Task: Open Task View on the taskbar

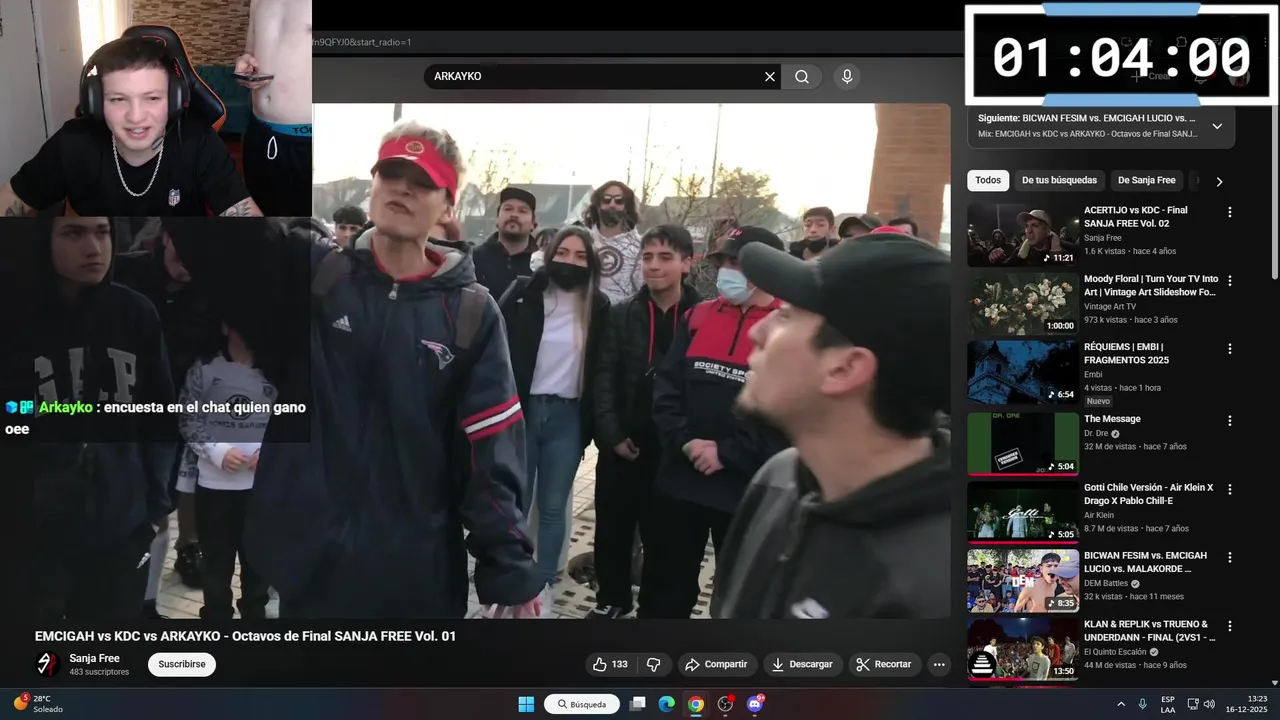Action: (x=637, y=704)
